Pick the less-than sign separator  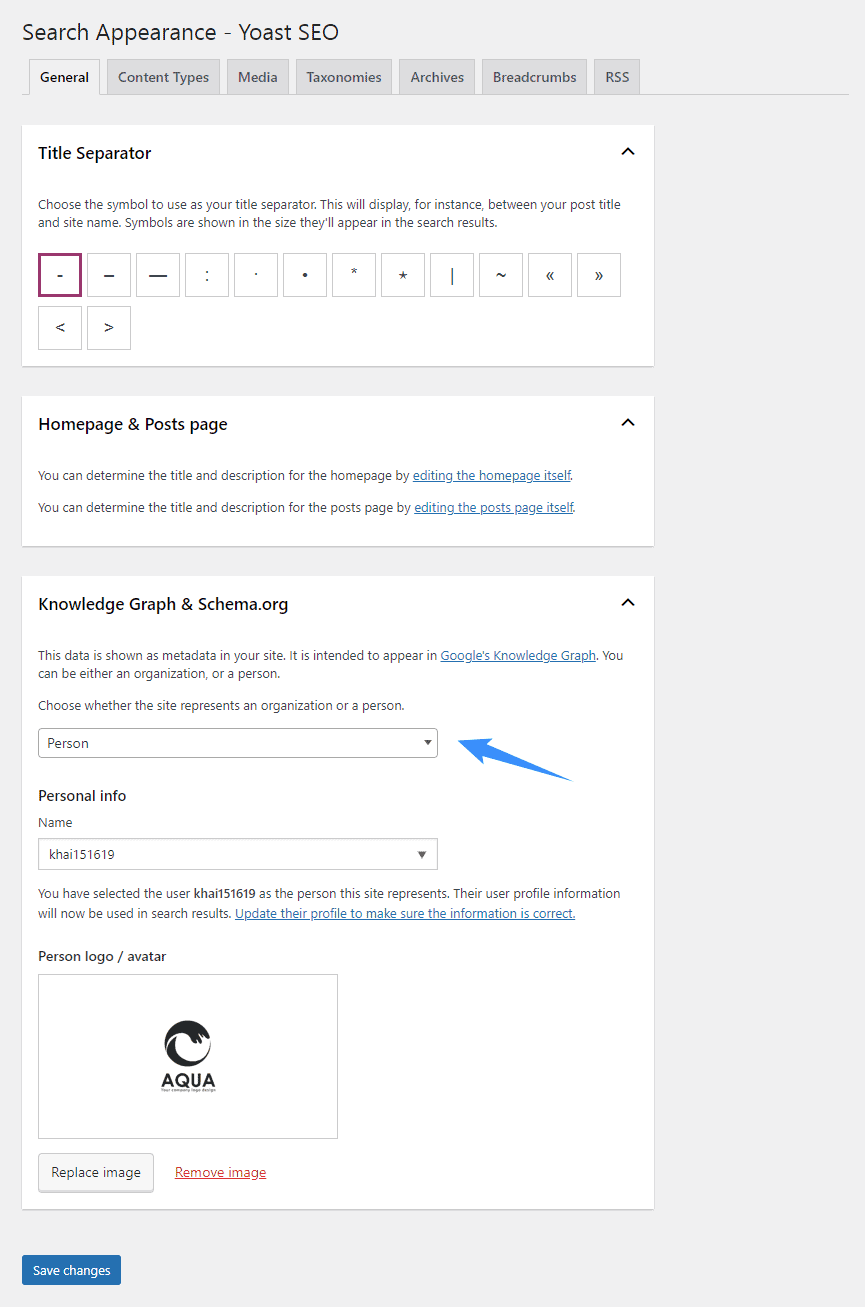pos(60,328)
